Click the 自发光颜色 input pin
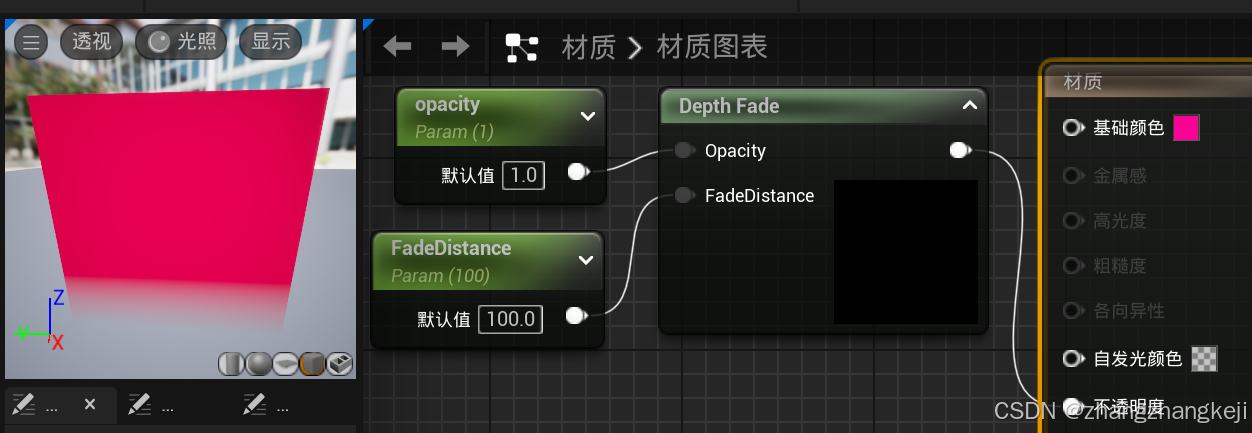Viewport: 1252px width, 433px height. (x=1074, y=358)
